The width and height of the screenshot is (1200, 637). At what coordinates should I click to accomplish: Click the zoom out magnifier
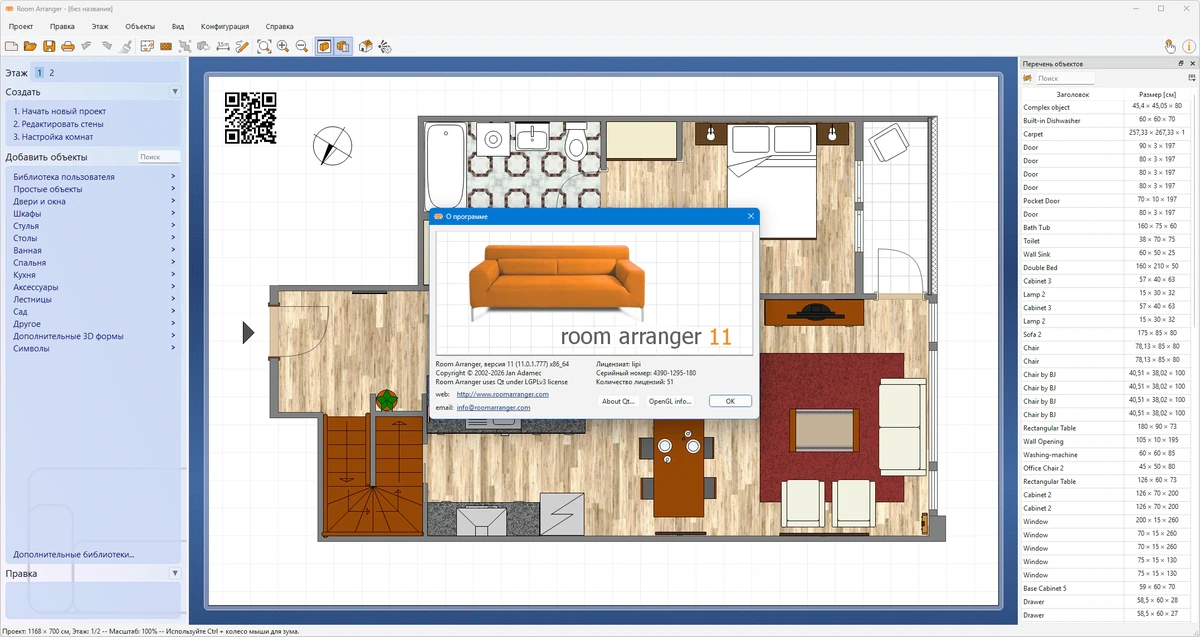pos(302,46)
